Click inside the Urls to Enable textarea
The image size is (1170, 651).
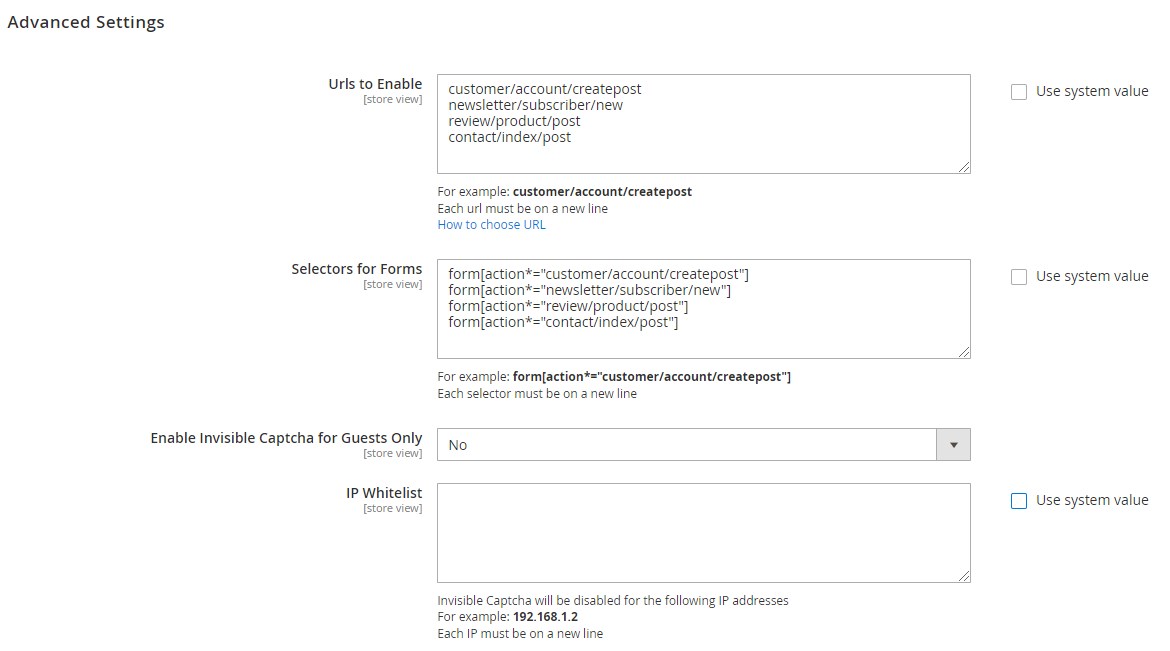pos(704,124)
